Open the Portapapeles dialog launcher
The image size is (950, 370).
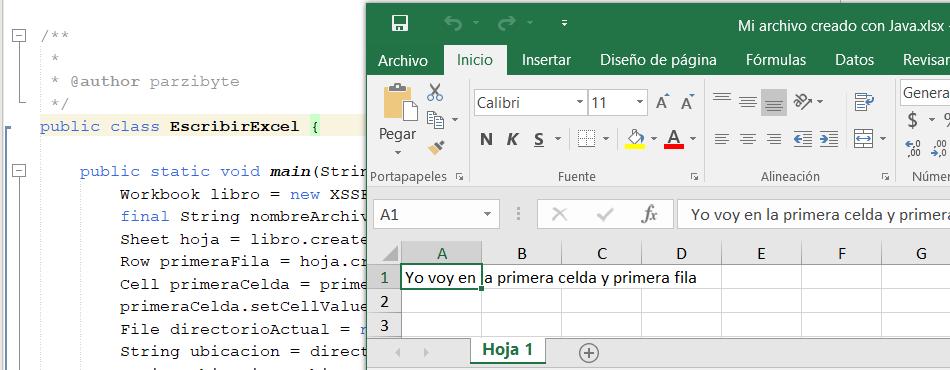[459, 177]
